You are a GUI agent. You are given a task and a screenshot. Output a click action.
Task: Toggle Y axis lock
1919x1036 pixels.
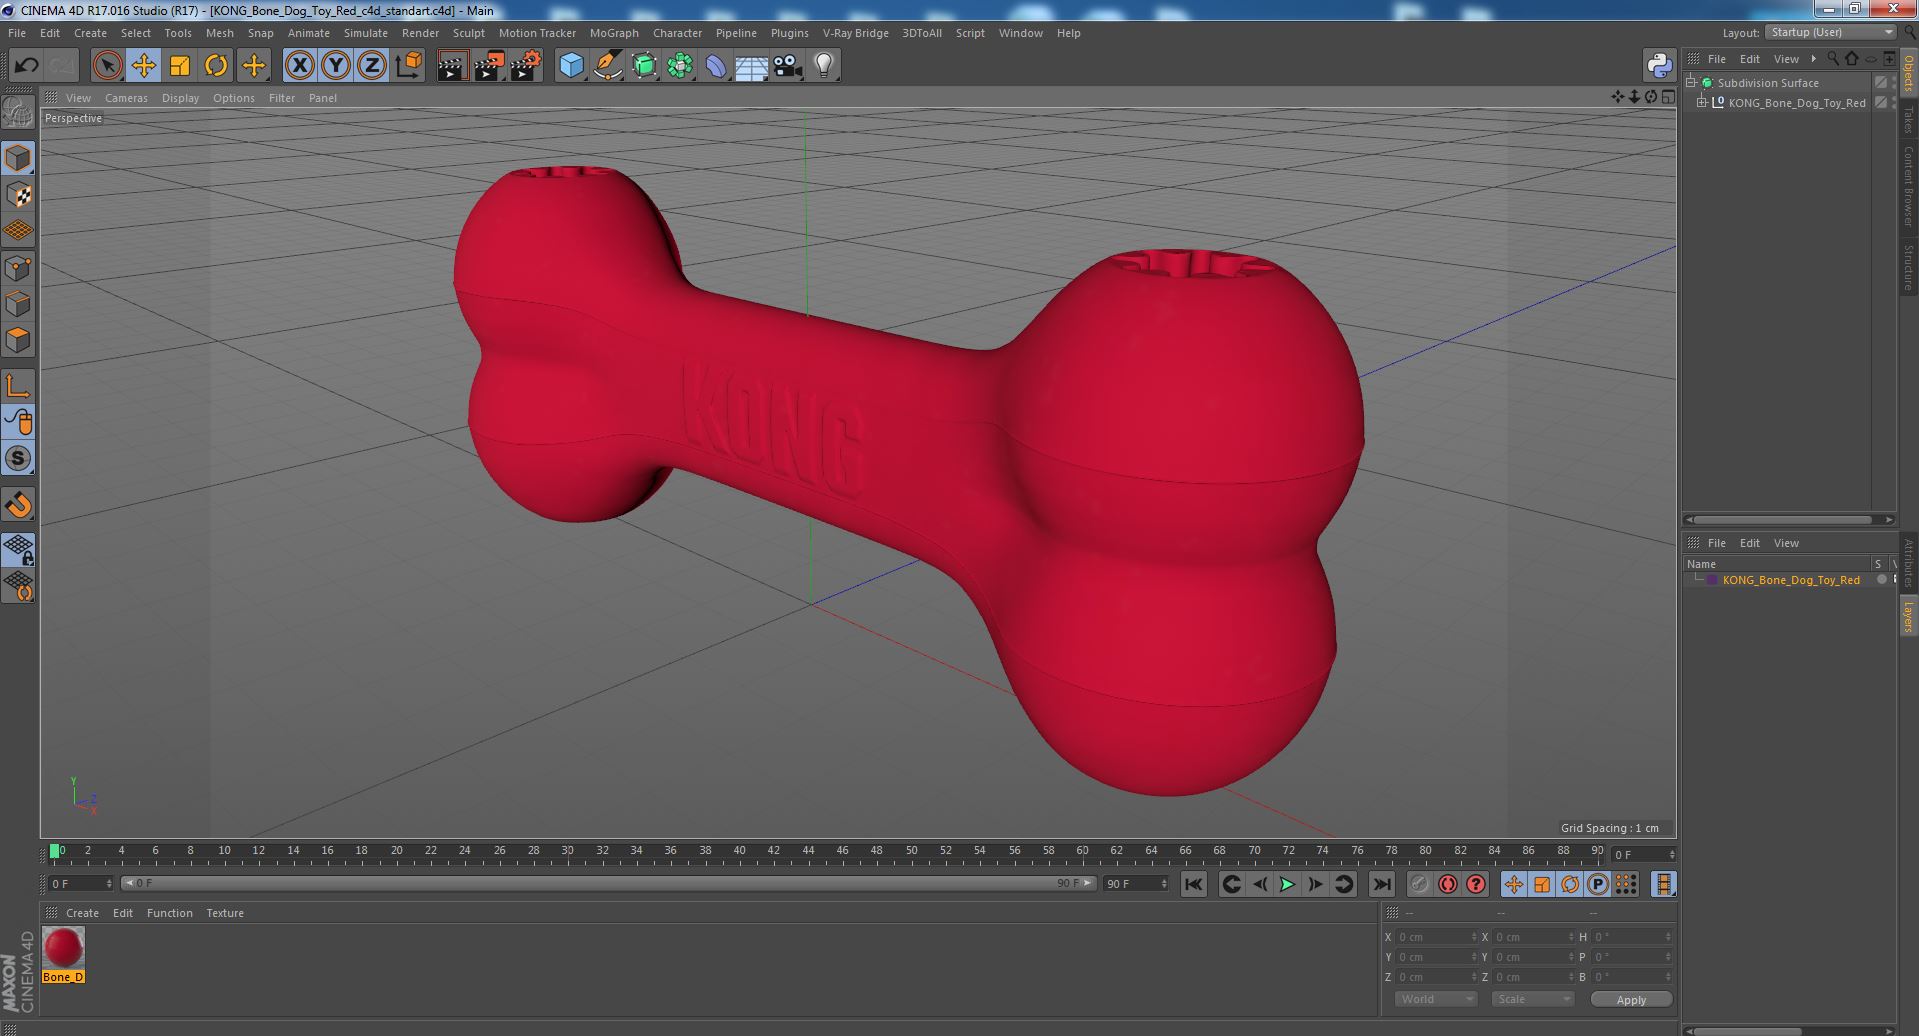[x=336, y=66]
